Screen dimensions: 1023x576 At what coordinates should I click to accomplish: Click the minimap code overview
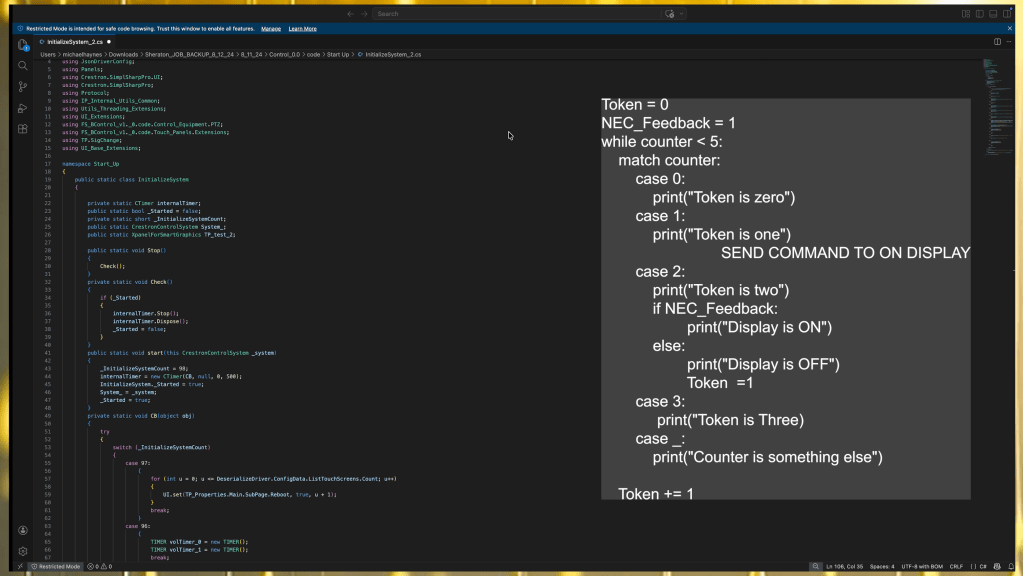point(990,80)
